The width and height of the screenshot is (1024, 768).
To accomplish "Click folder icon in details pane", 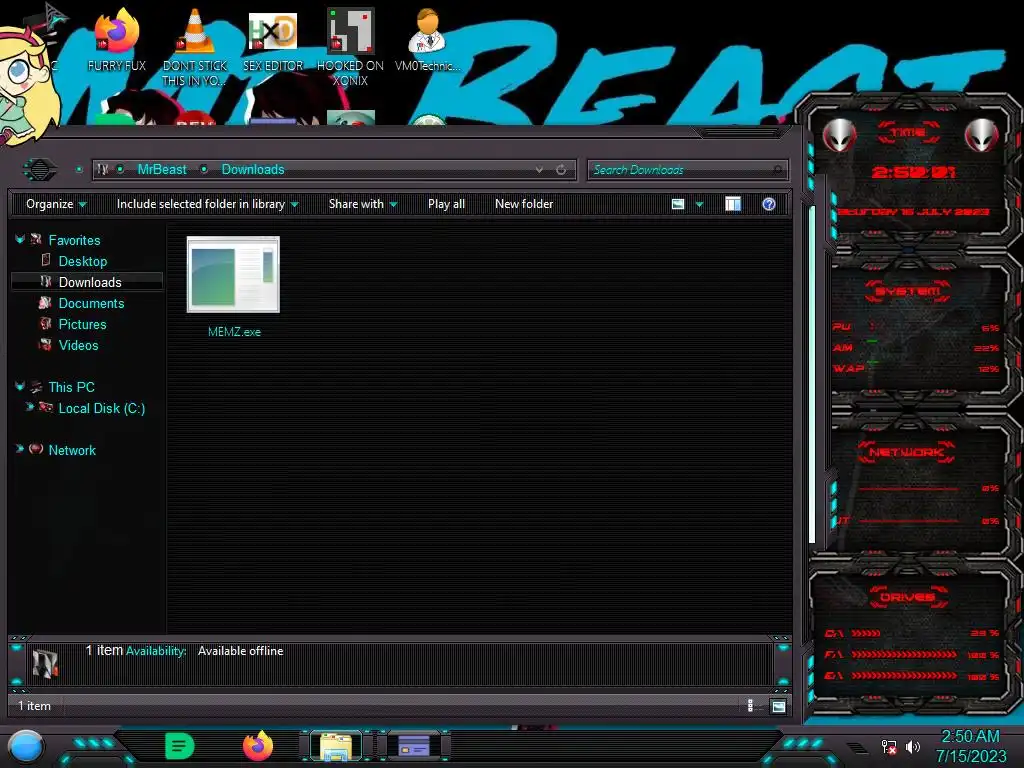I will tap(45, 662).
